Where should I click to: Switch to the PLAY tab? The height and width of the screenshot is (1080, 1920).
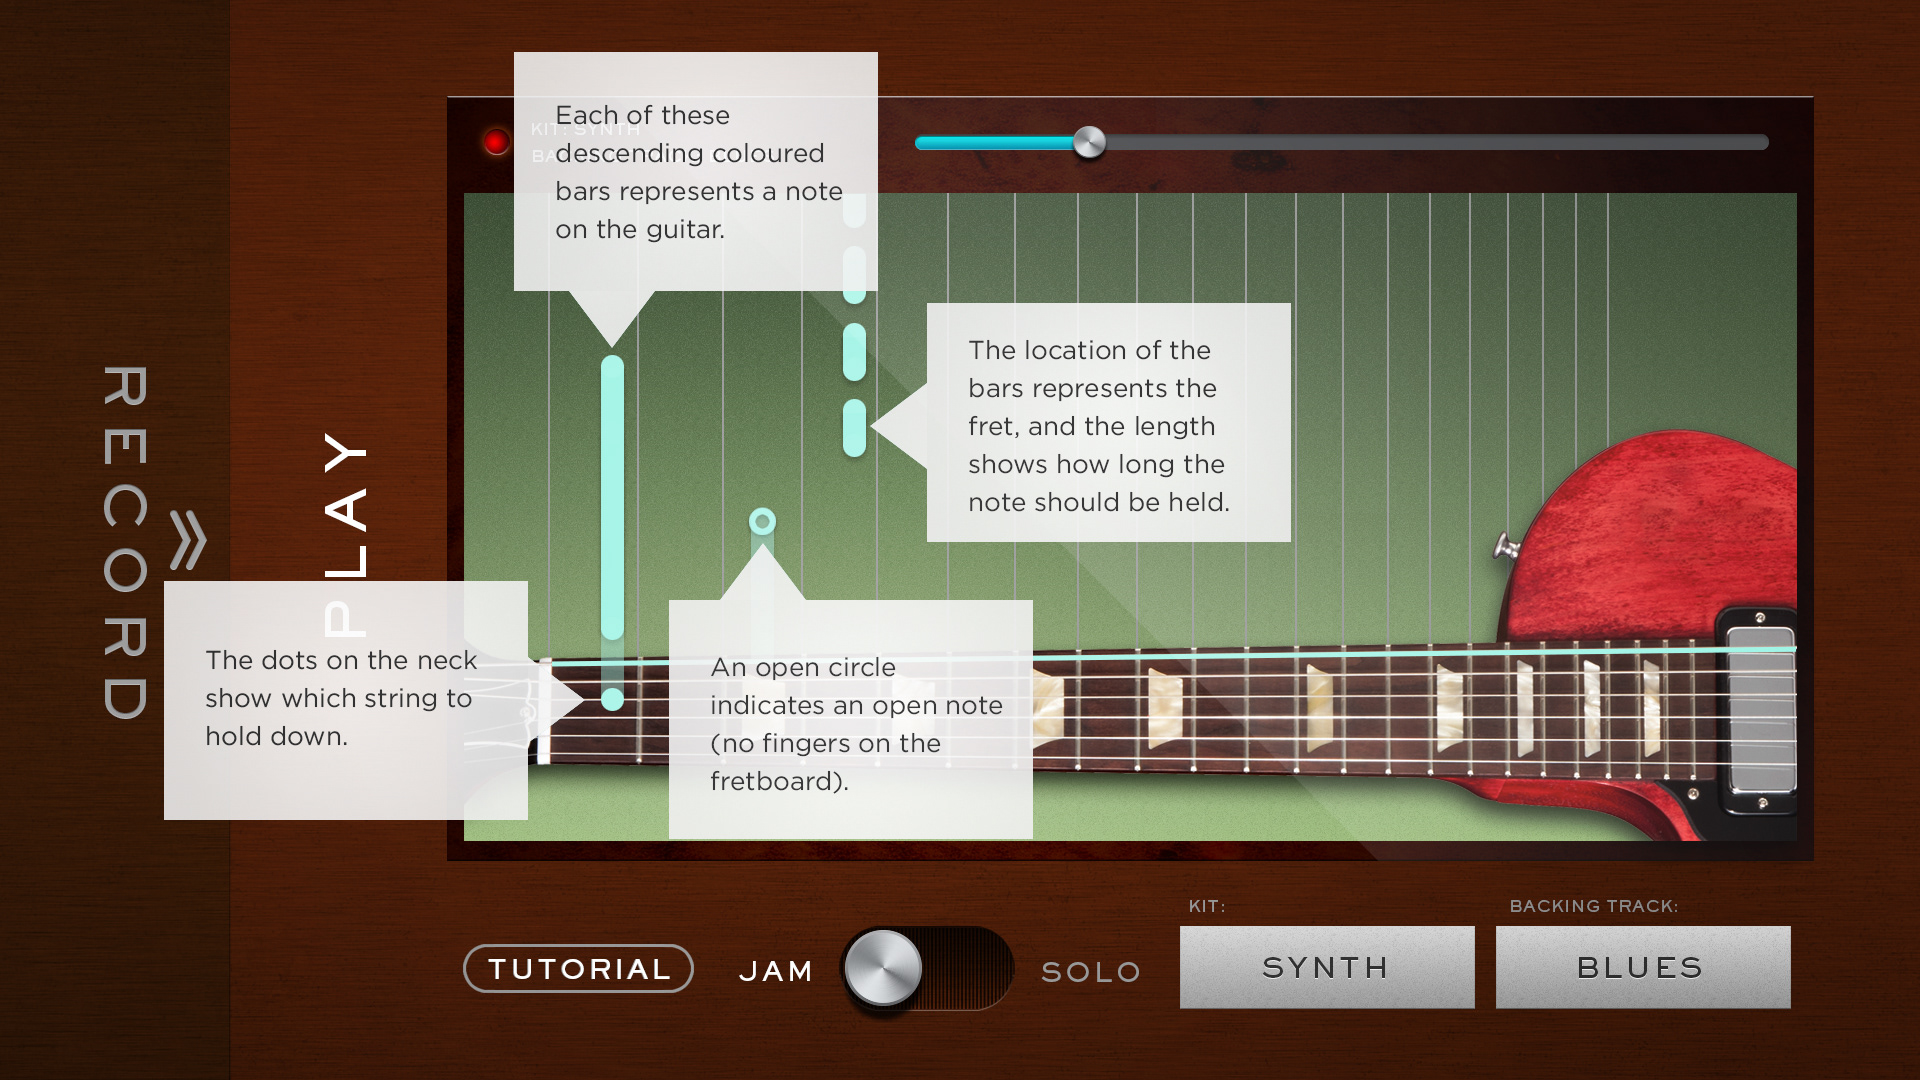click(x=346, y=534)
